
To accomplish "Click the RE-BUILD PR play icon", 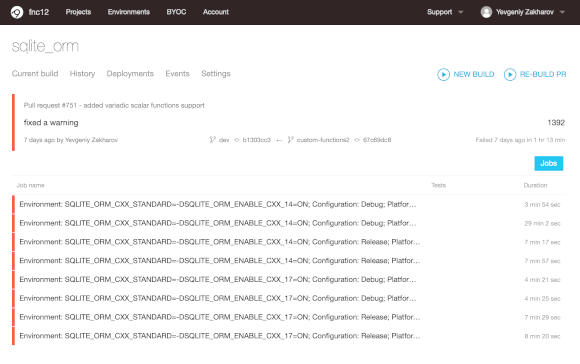I will pos(510,74).
